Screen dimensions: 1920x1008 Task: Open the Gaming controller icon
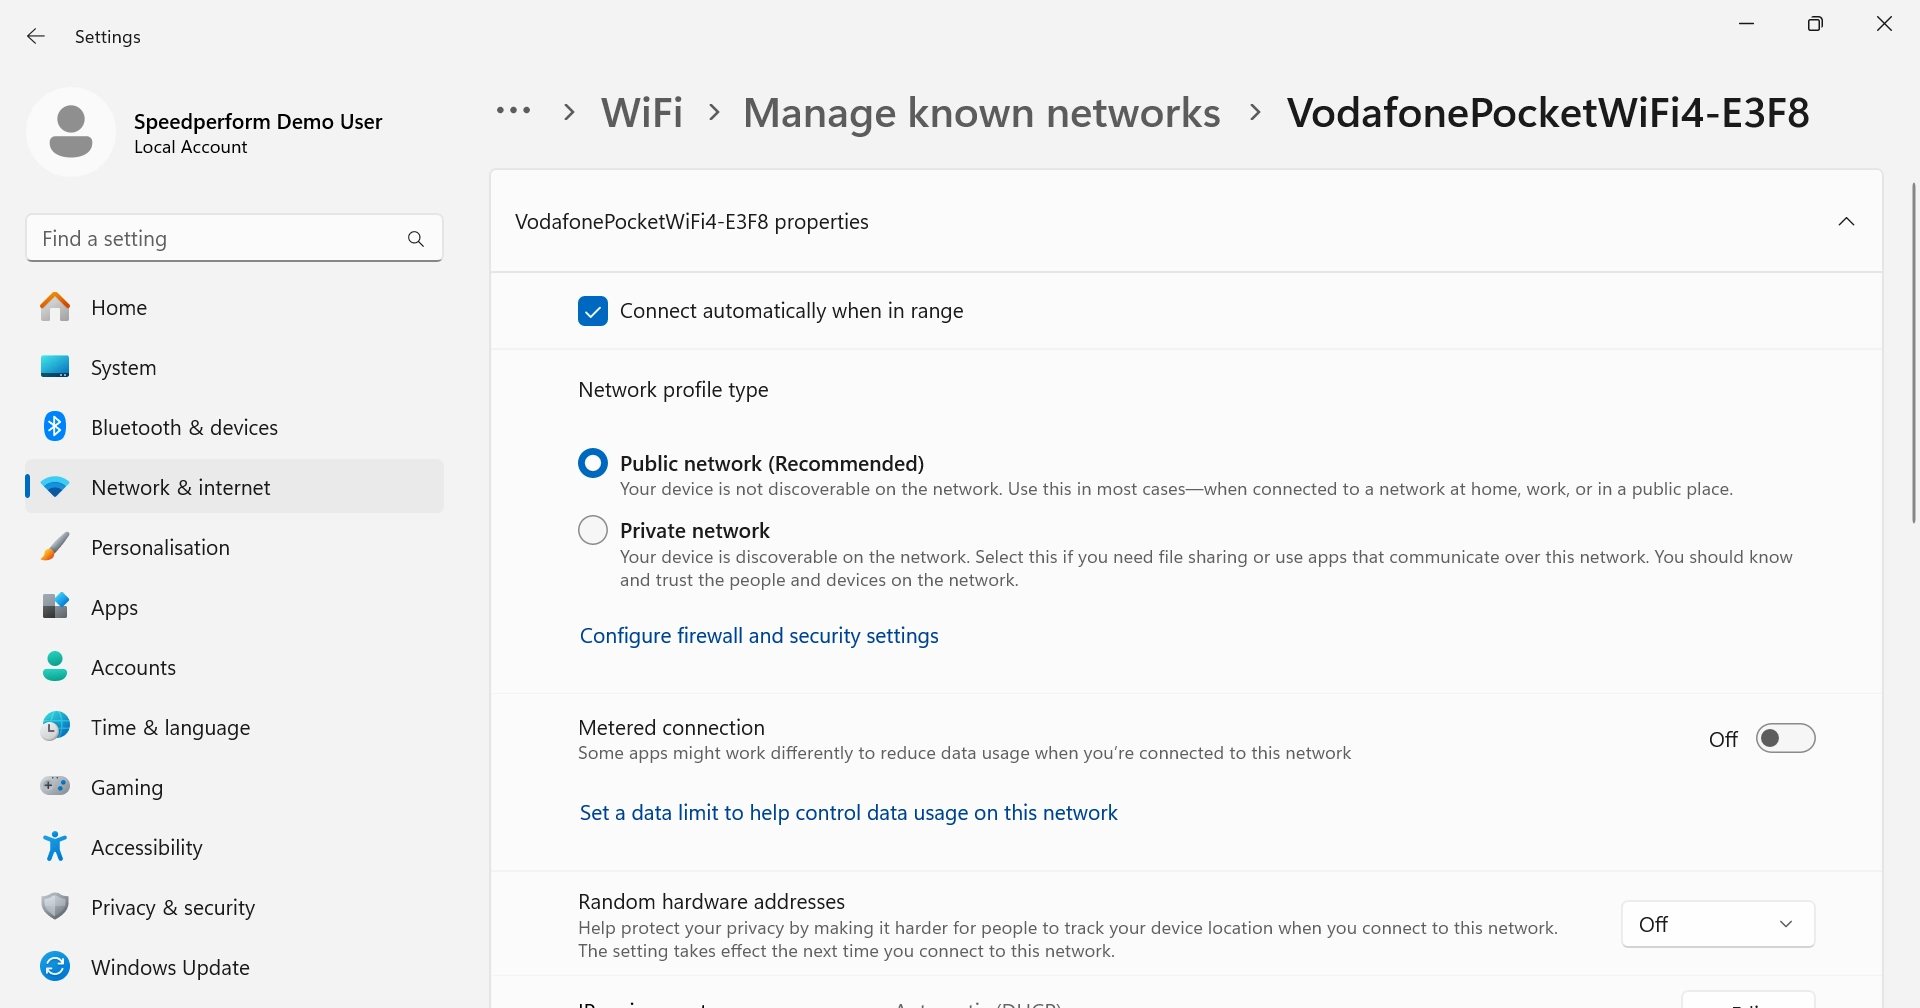click(x=55, y=787)
